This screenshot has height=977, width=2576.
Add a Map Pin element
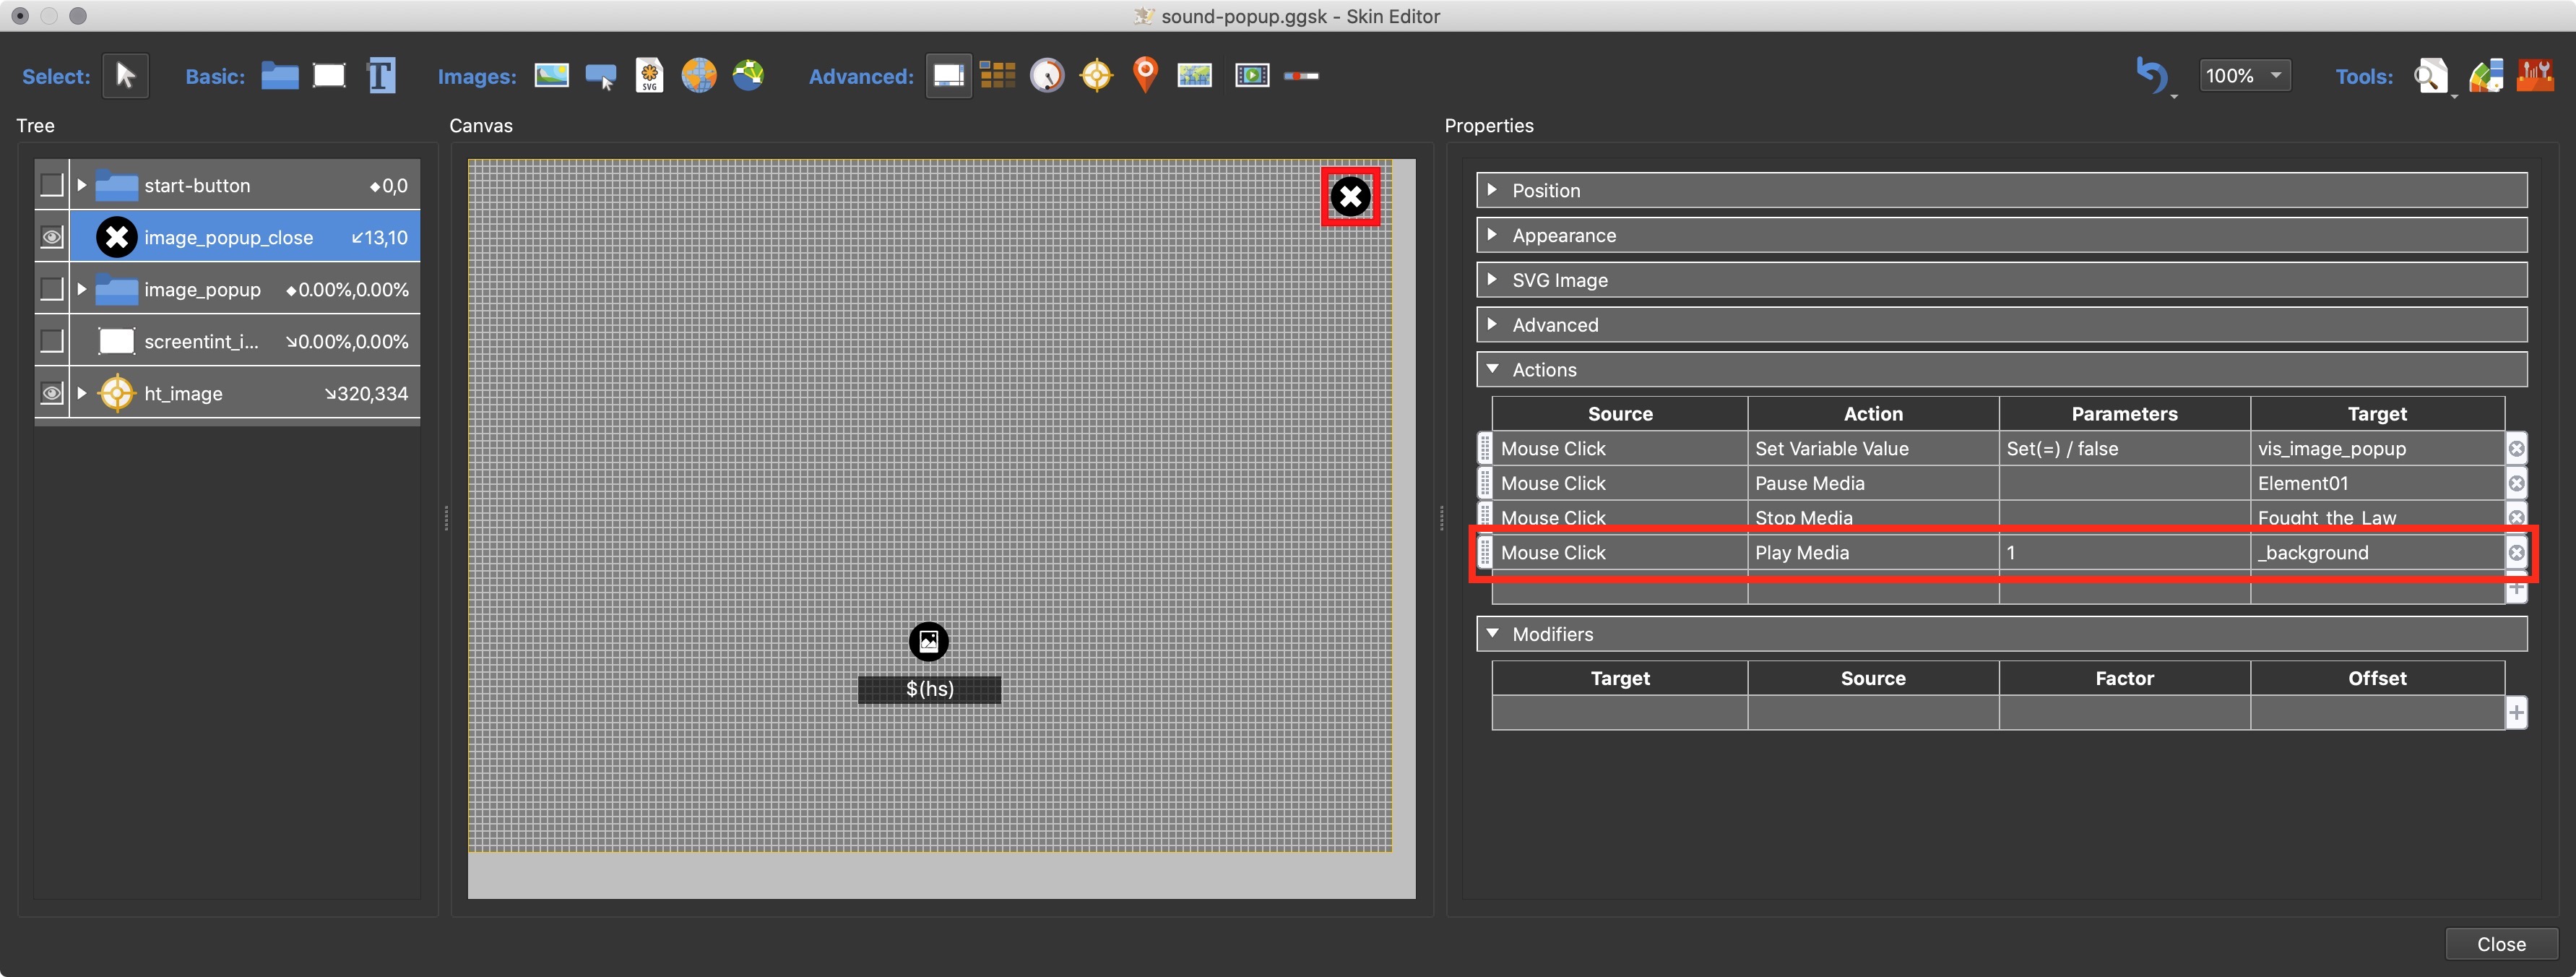1145,75
